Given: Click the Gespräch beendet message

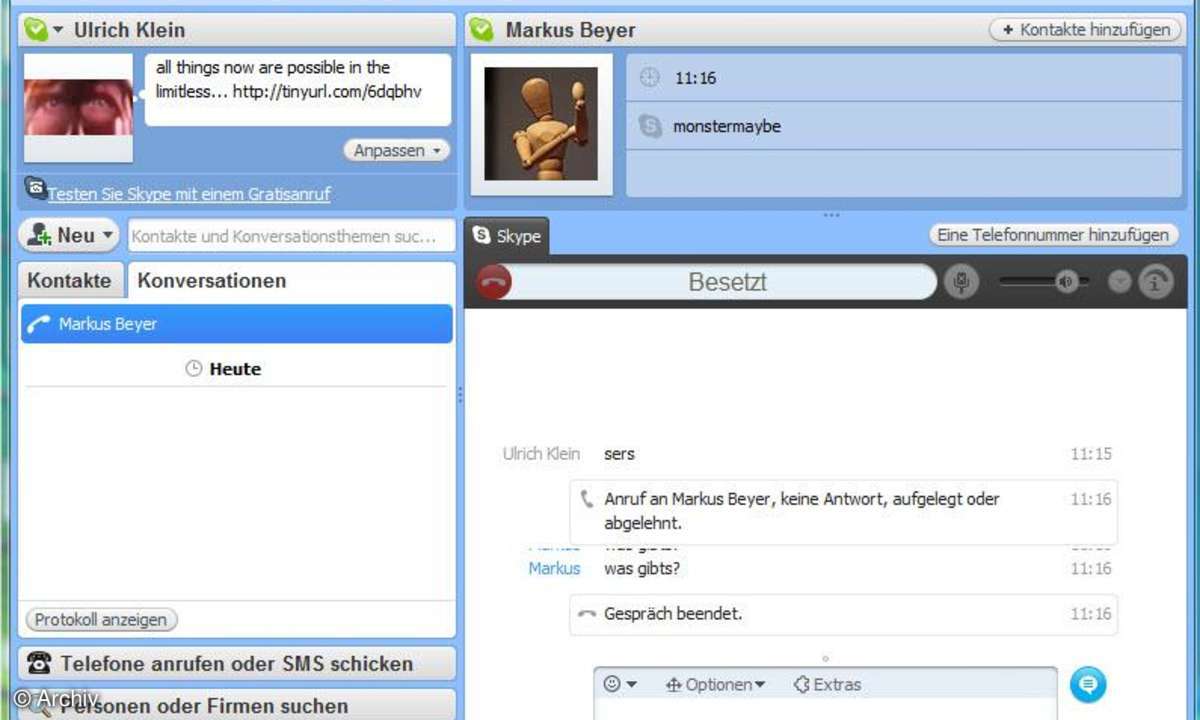Looking at the screenshot, I should click(x=843, y=614).
